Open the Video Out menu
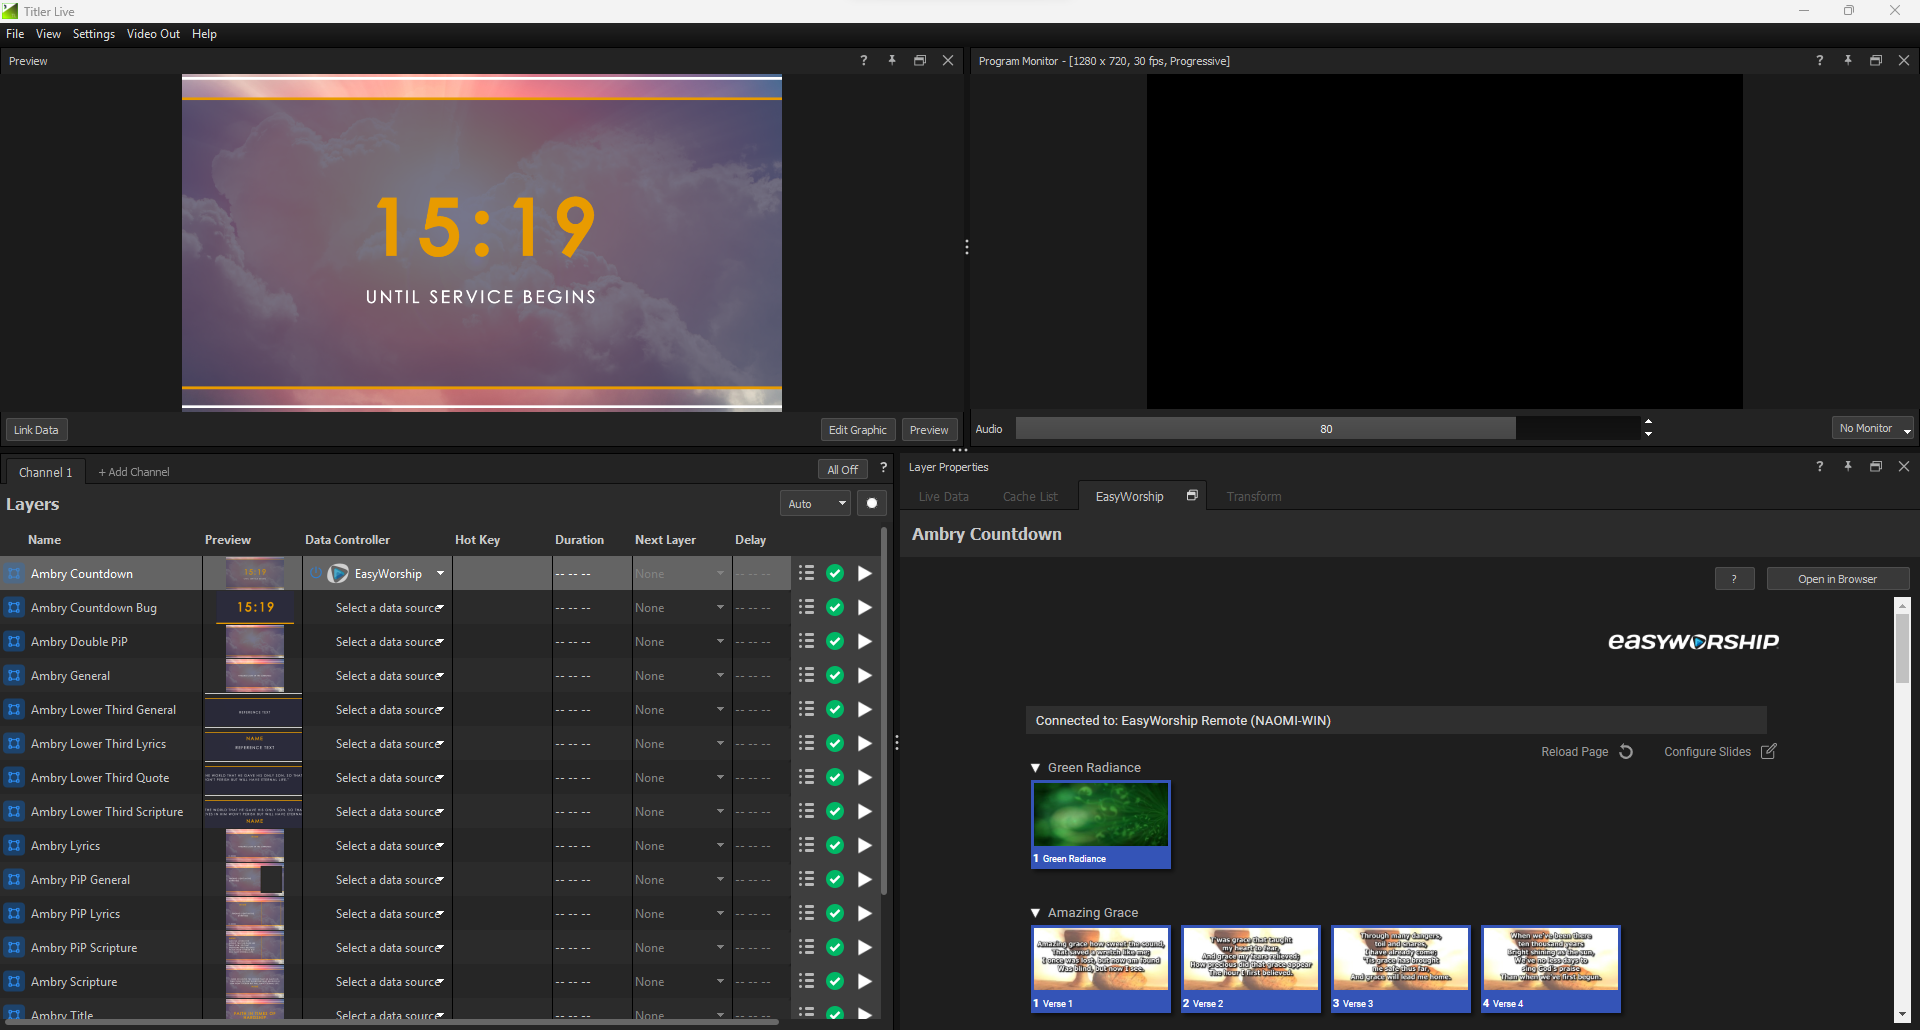 153,34
